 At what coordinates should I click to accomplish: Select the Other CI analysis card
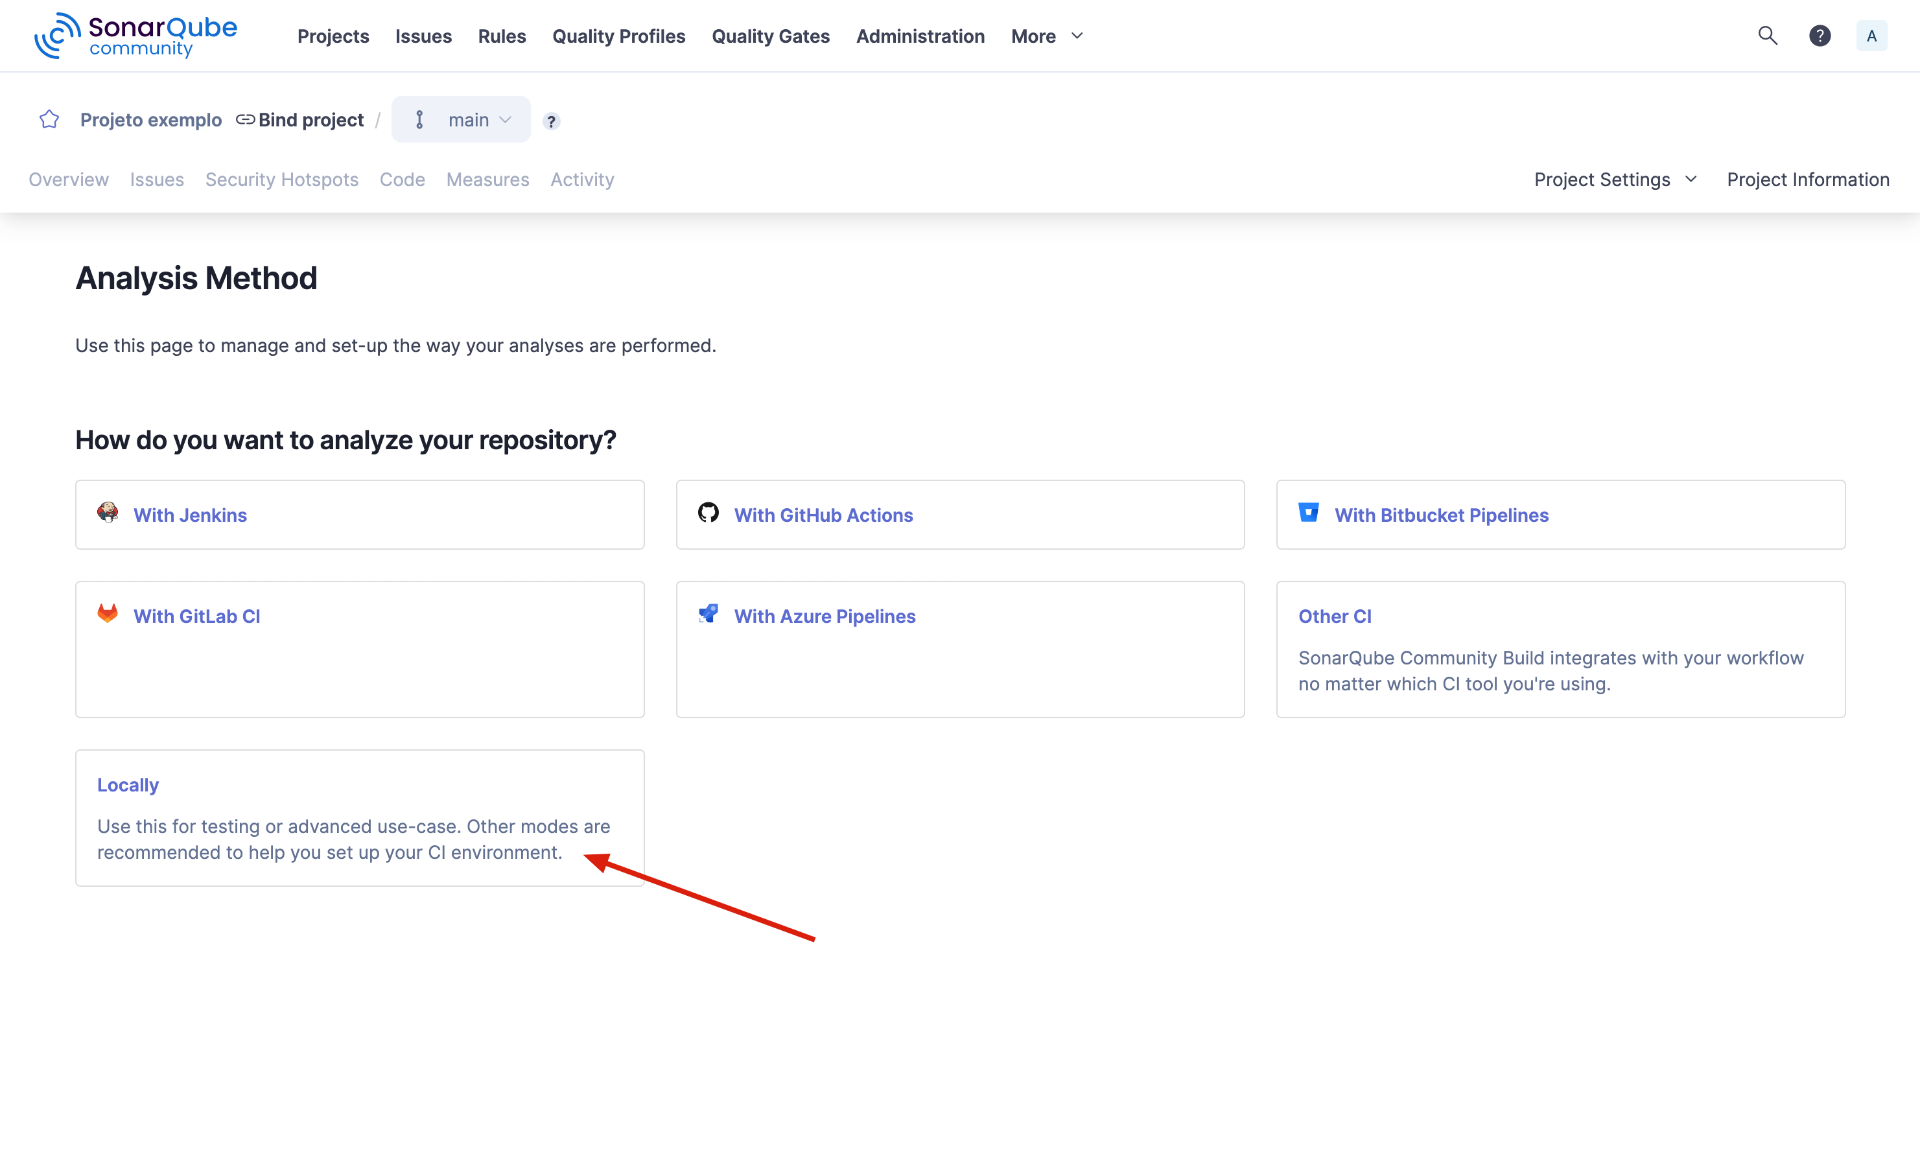(1334, 617)
